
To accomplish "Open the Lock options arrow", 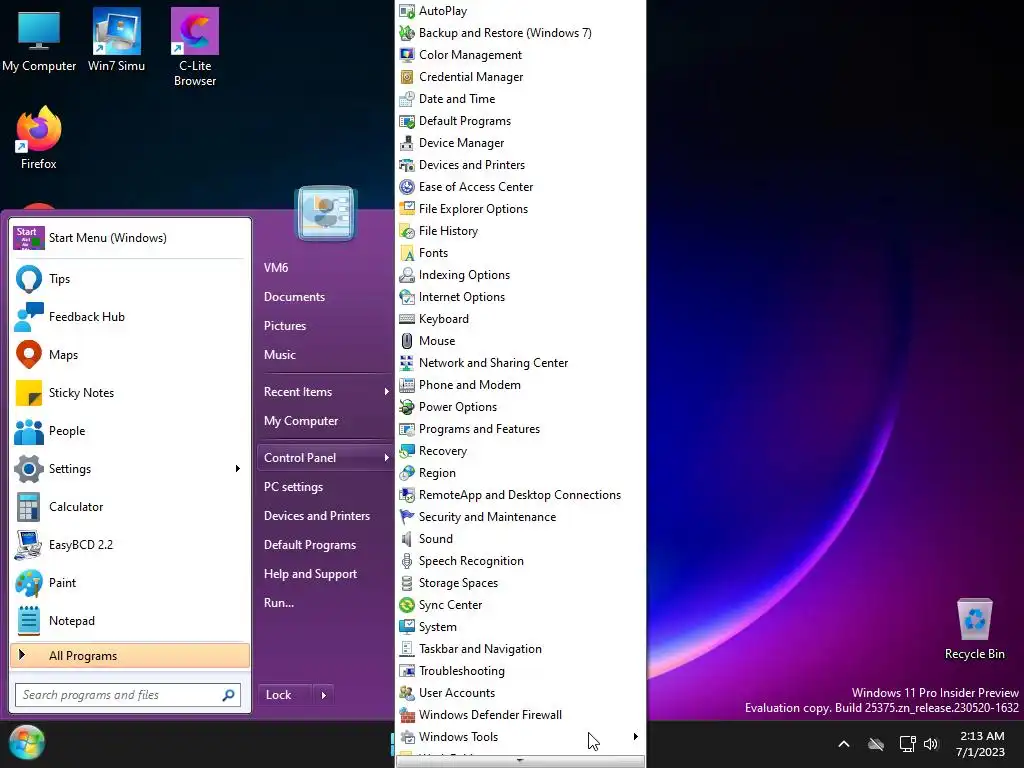I will [324, 696].
